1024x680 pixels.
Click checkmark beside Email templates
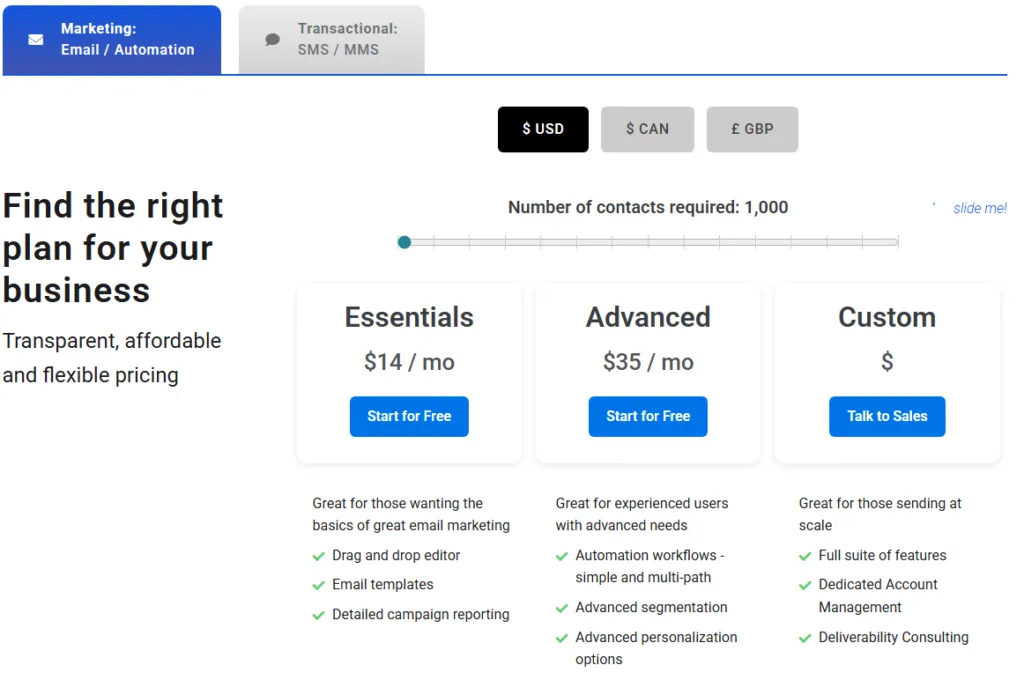[319, 585]
